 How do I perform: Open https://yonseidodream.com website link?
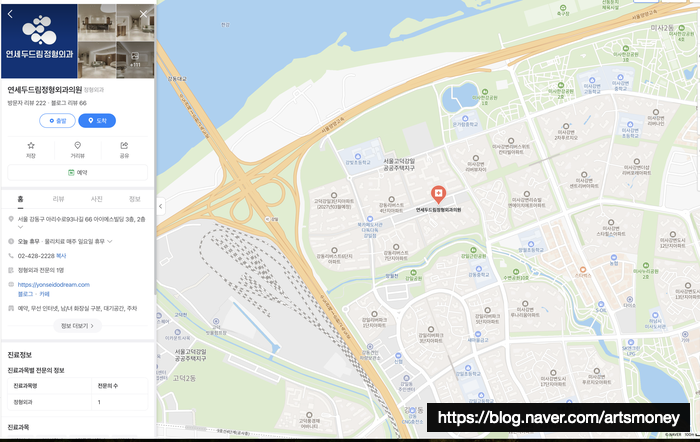coord(54,284)
